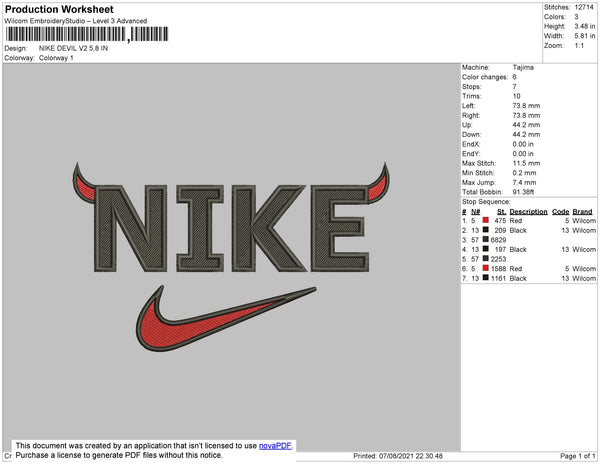Image resolution: width=600 pixels, height=464 pixels.
Task: Click the letter K in NIKE design
Action: tap(268, 228)
